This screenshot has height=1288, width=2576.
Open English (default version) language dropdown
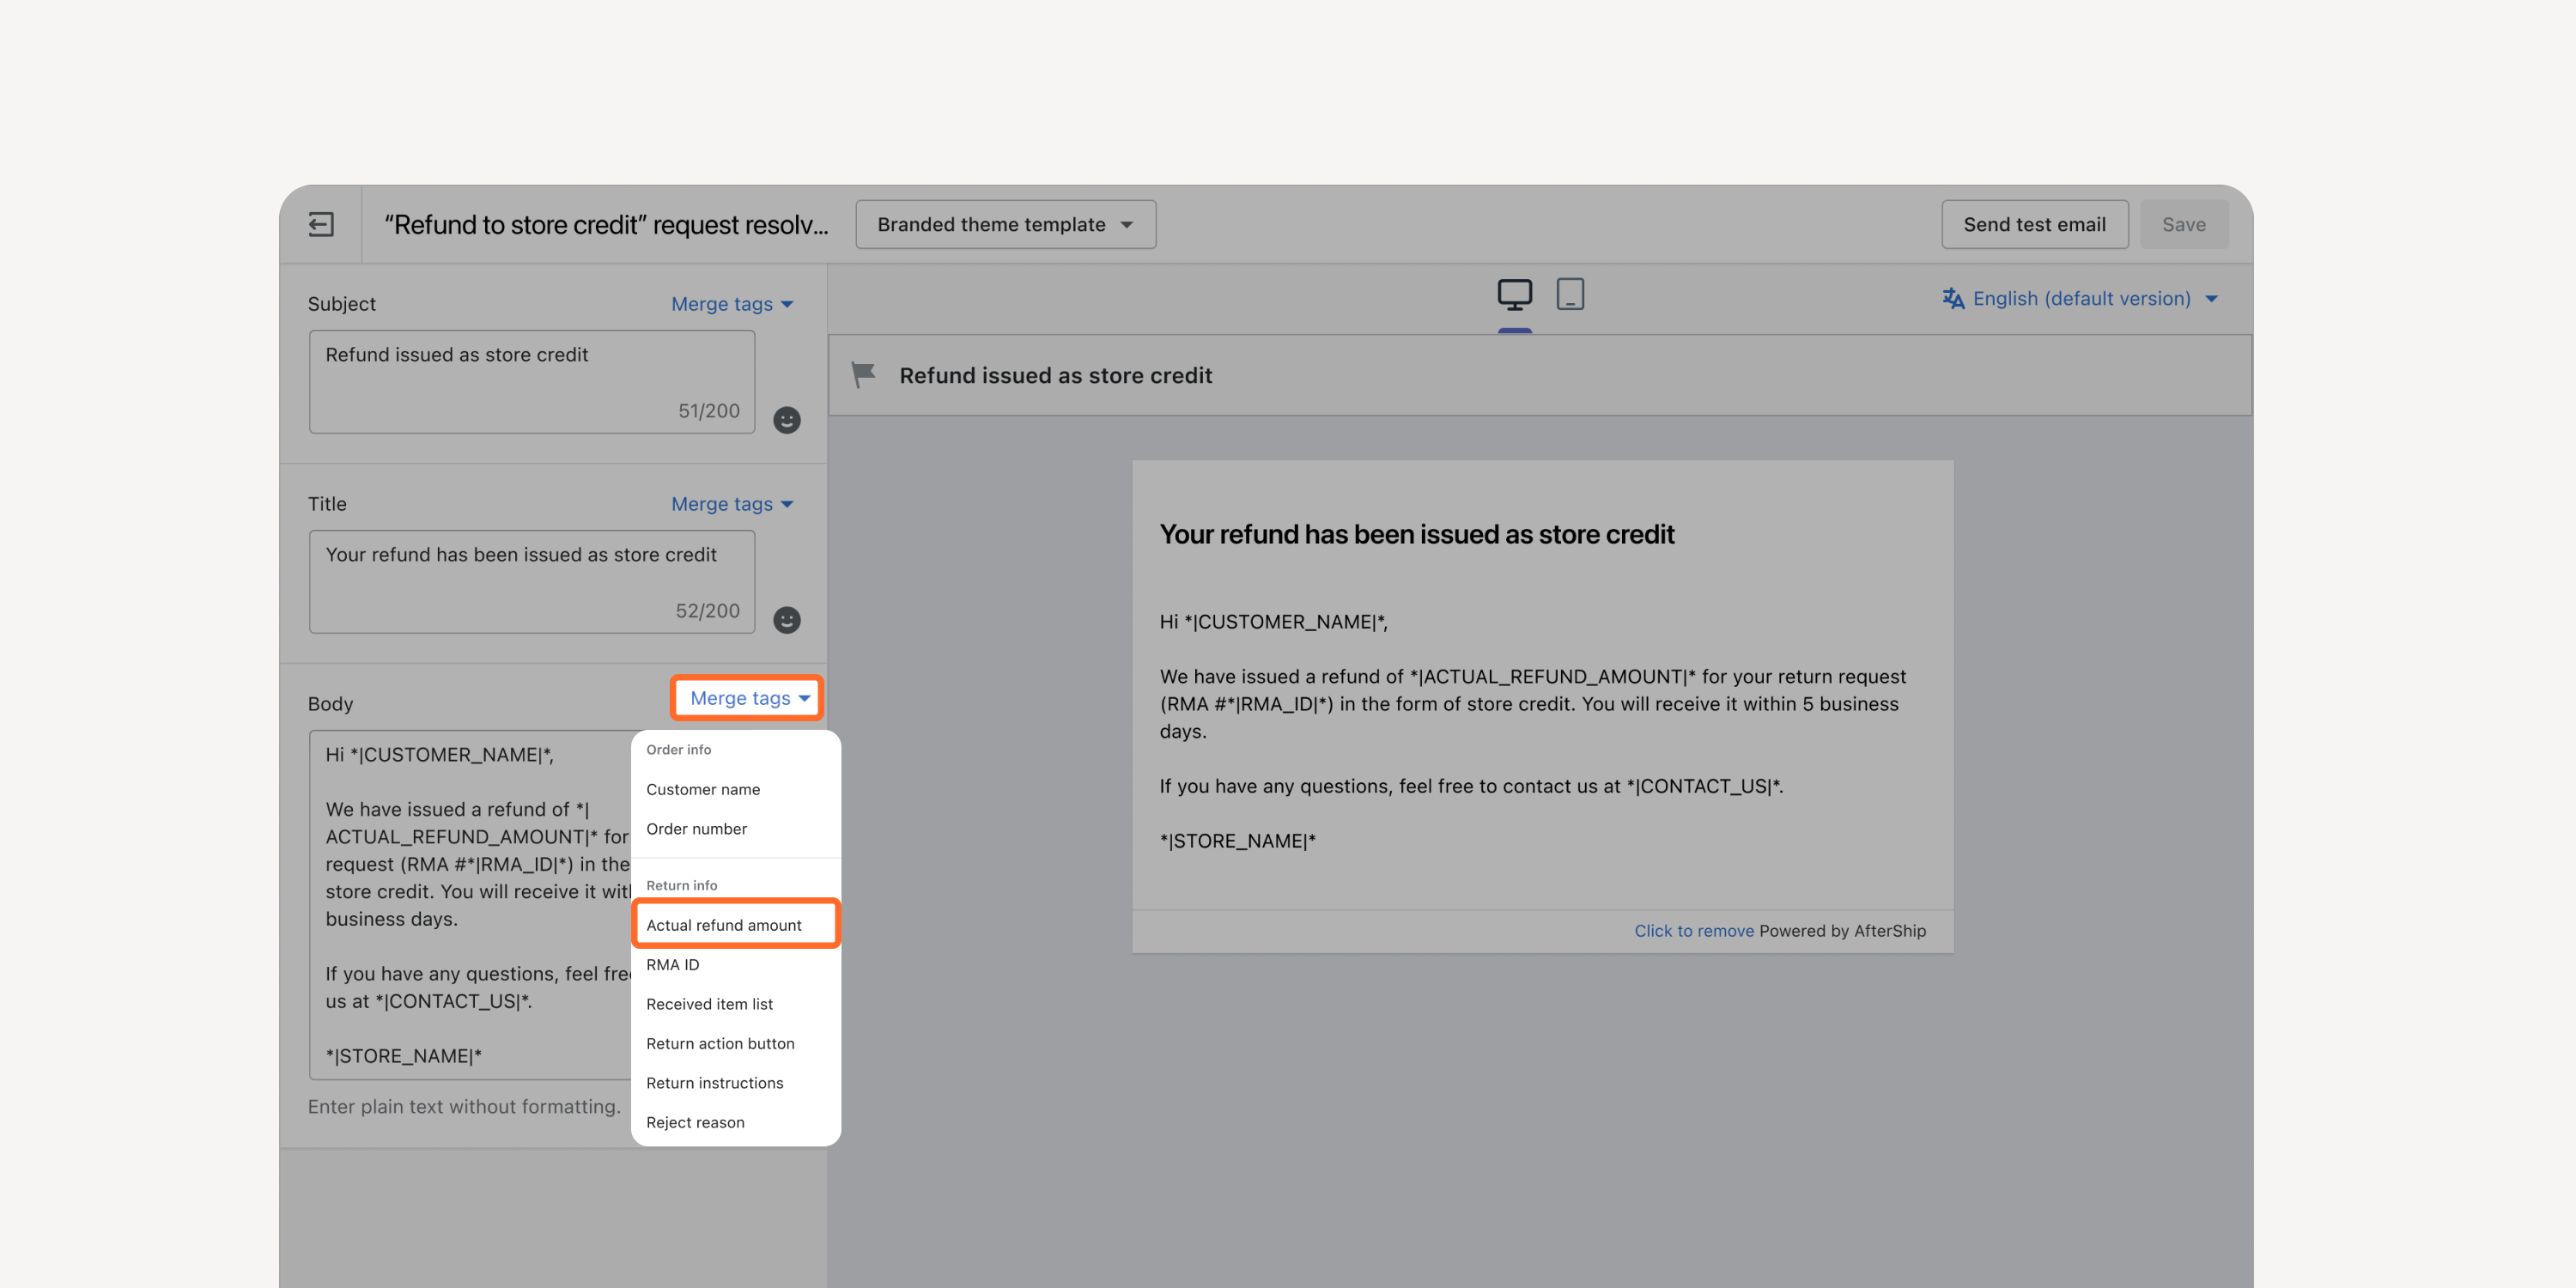pos(2080,298)
